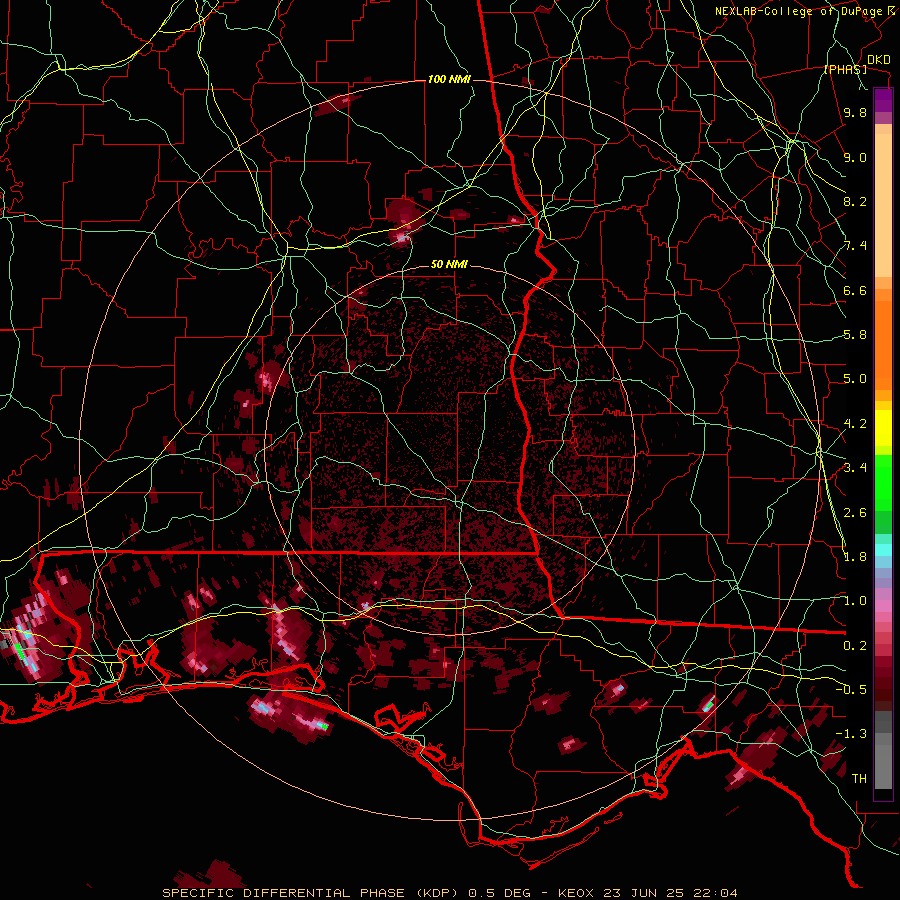Click the TH label on the scale
Viewport: 900px width, 900px height.
point(859,779)
